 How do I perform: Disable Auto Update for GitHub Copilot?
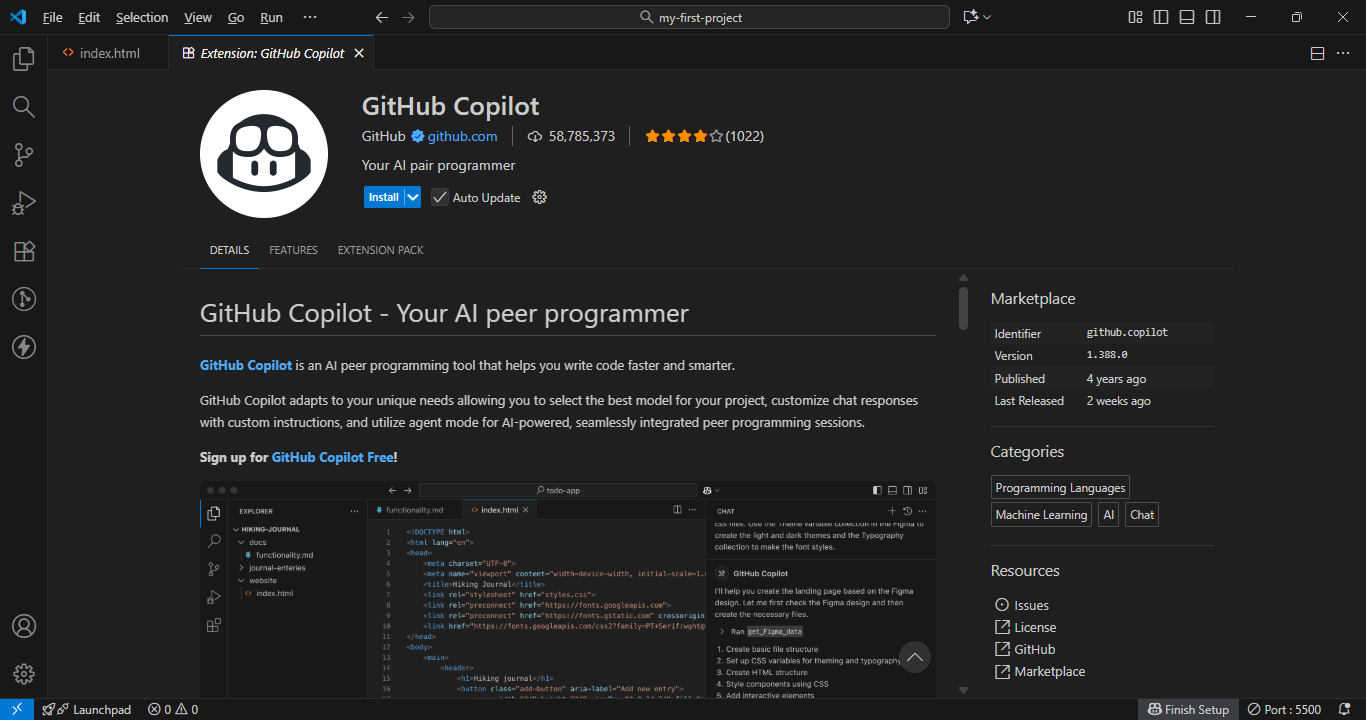pos(440,197)
